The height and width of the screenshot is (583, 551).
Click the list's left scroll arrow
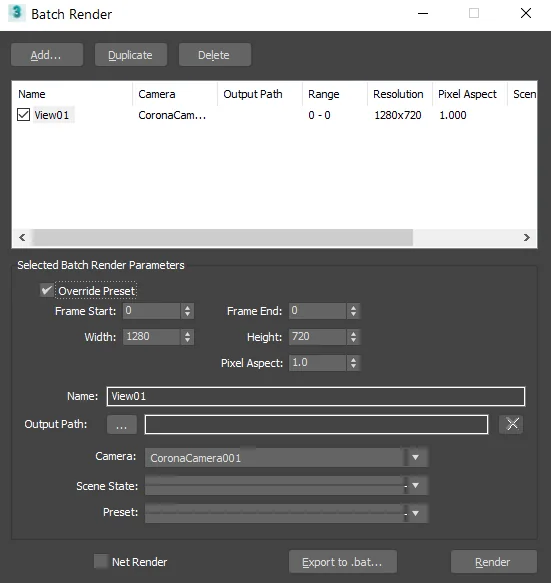pos(22,237)
